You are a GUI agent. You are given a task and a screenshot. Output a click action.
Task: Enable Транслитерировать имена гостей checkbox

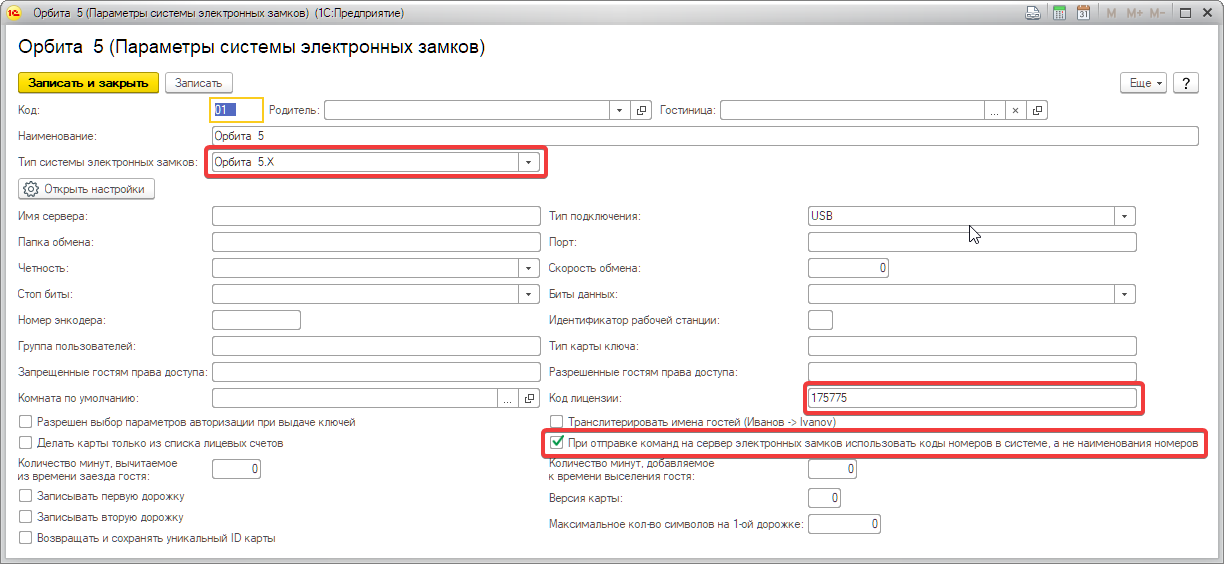coord(557,423)
